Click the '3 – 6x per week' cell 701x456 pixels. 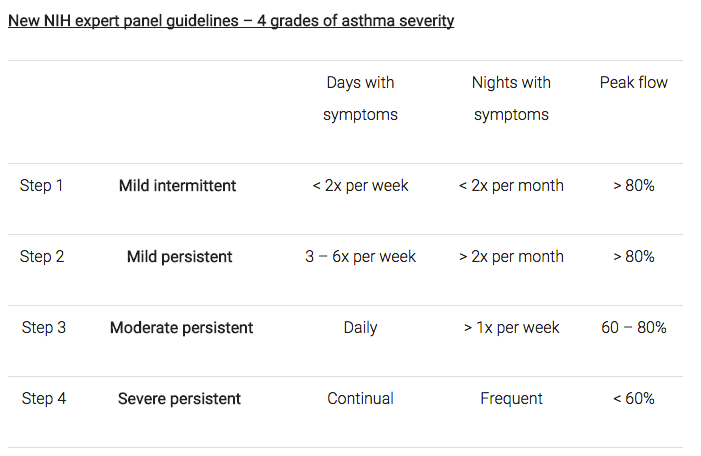click(360, 257)
